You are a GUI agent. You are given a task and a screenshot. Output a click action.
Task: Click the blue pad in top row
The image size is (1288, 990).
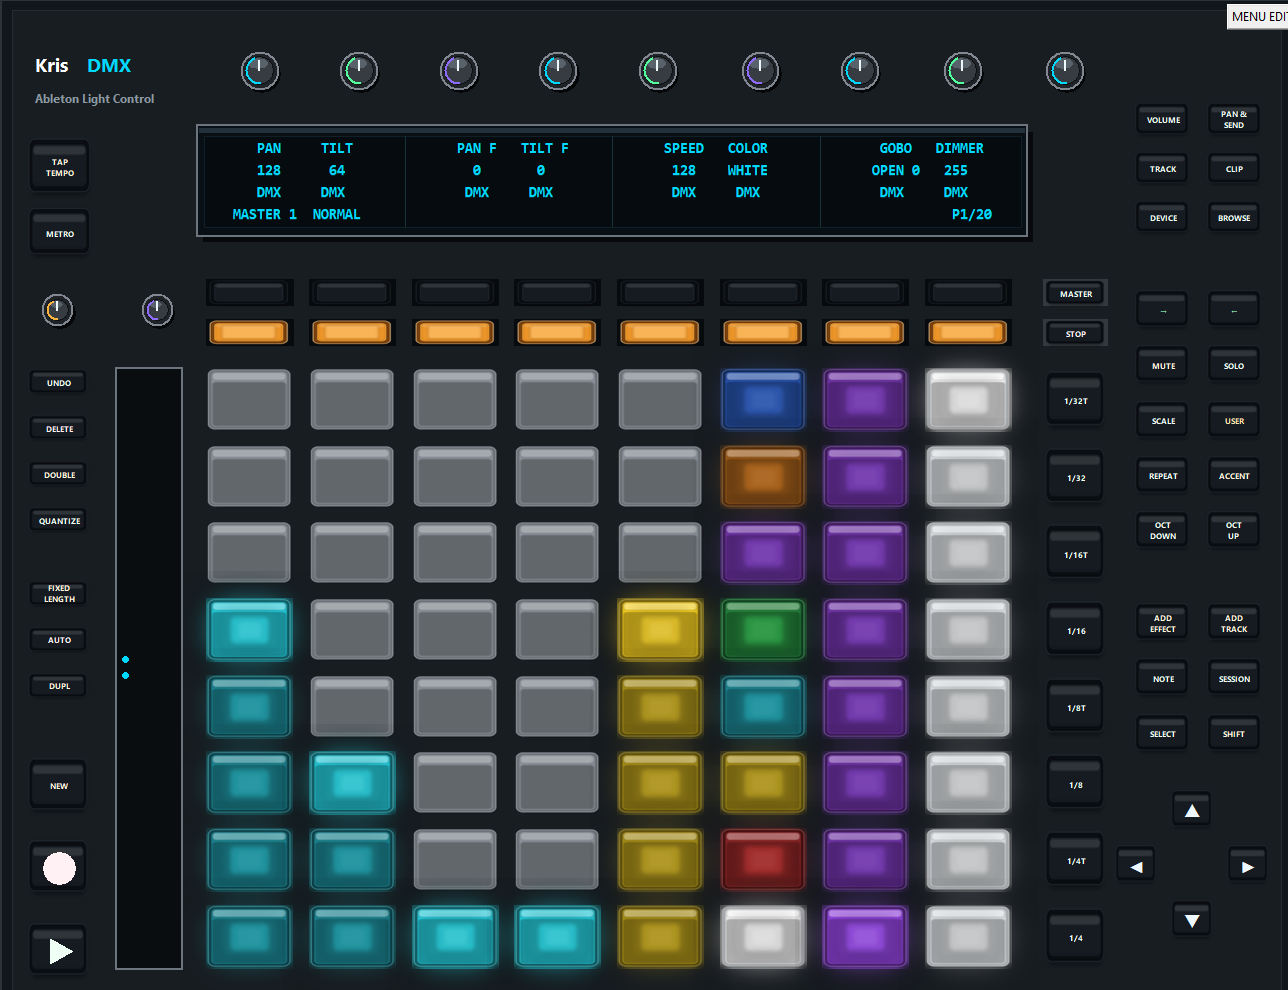click(762, 400)
